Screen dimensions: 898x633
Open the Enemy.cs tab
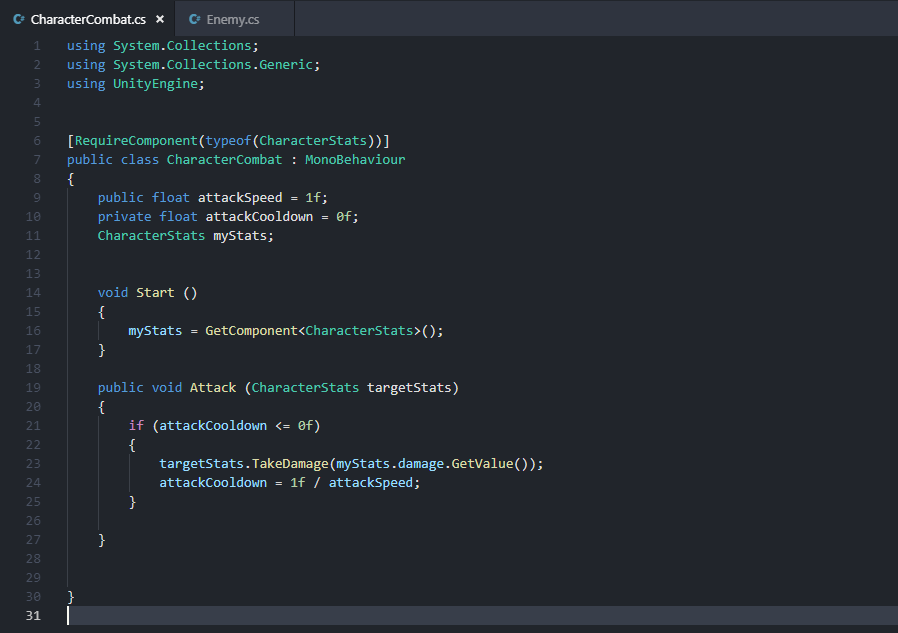(x=233, y=19)
